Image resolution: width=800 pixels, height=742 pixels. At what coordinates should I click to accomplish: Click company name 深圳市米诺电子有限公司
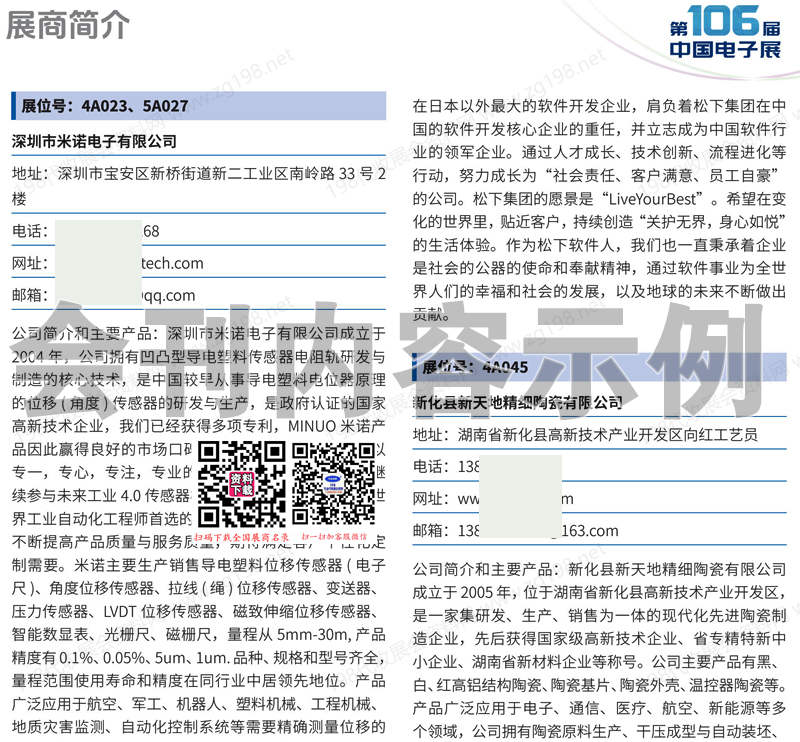coord(94,142)
